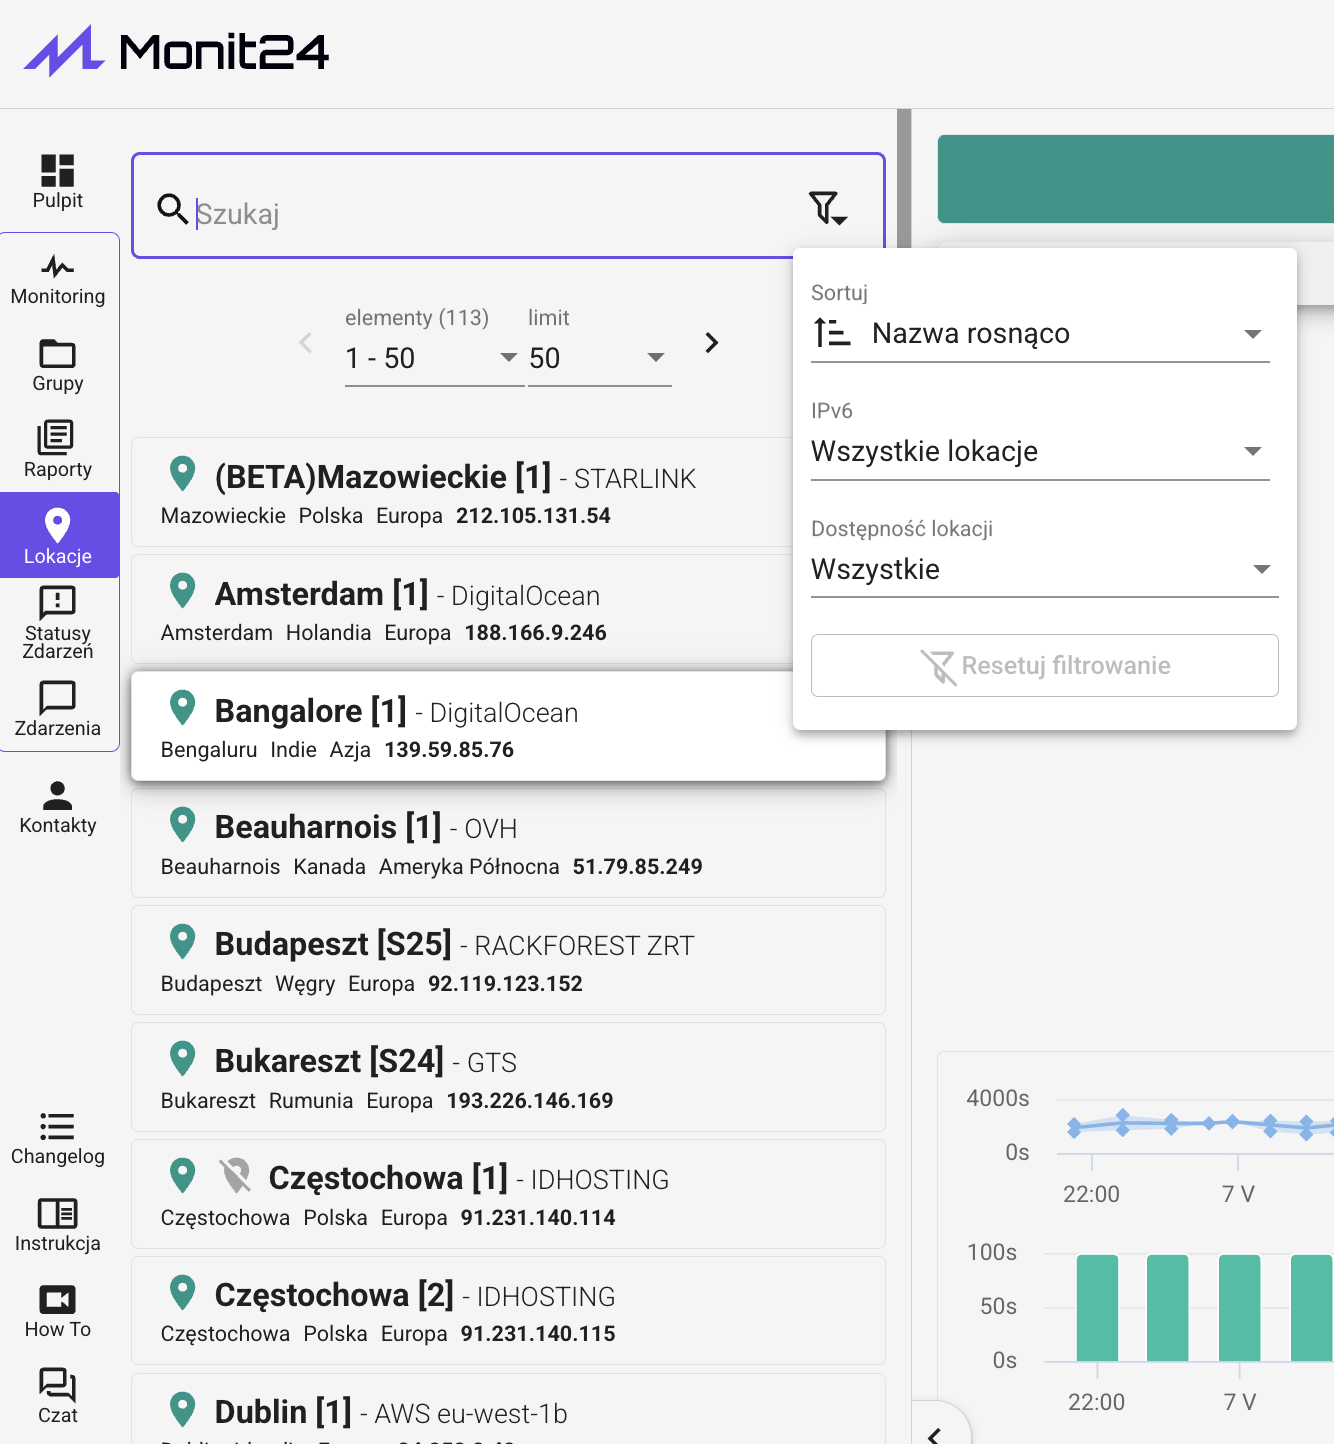Click the first green bar in chart
The image size is (1334, 1444).
point(1097,1308)
